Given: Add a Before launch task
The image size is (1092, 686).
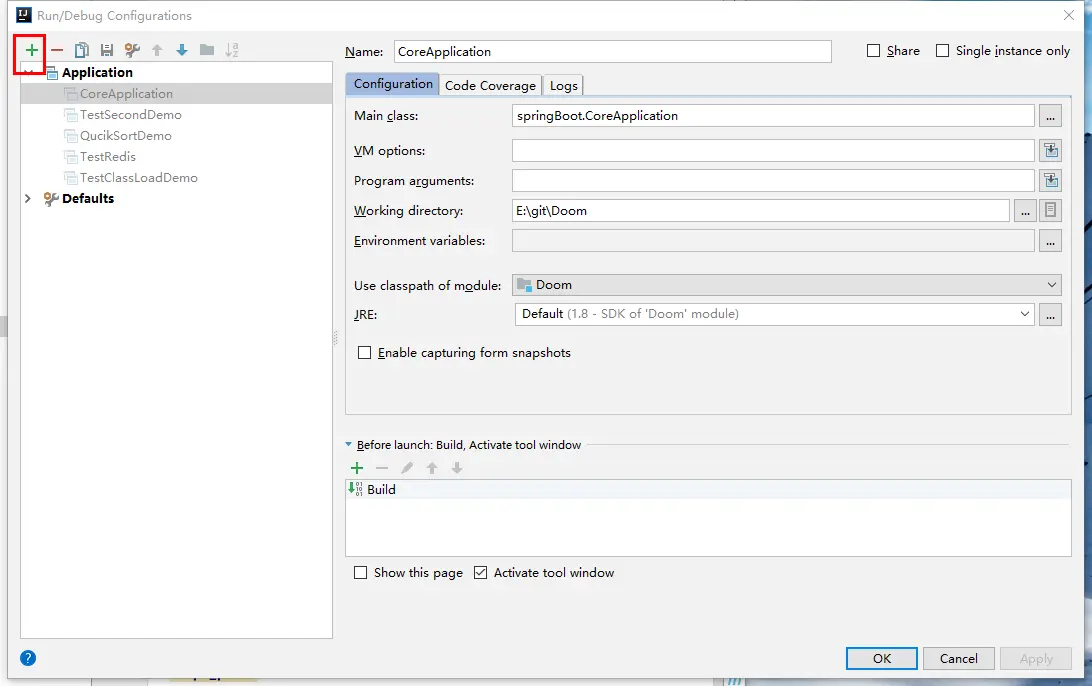Looking at the screenshot, I should [x=357, y=468].
